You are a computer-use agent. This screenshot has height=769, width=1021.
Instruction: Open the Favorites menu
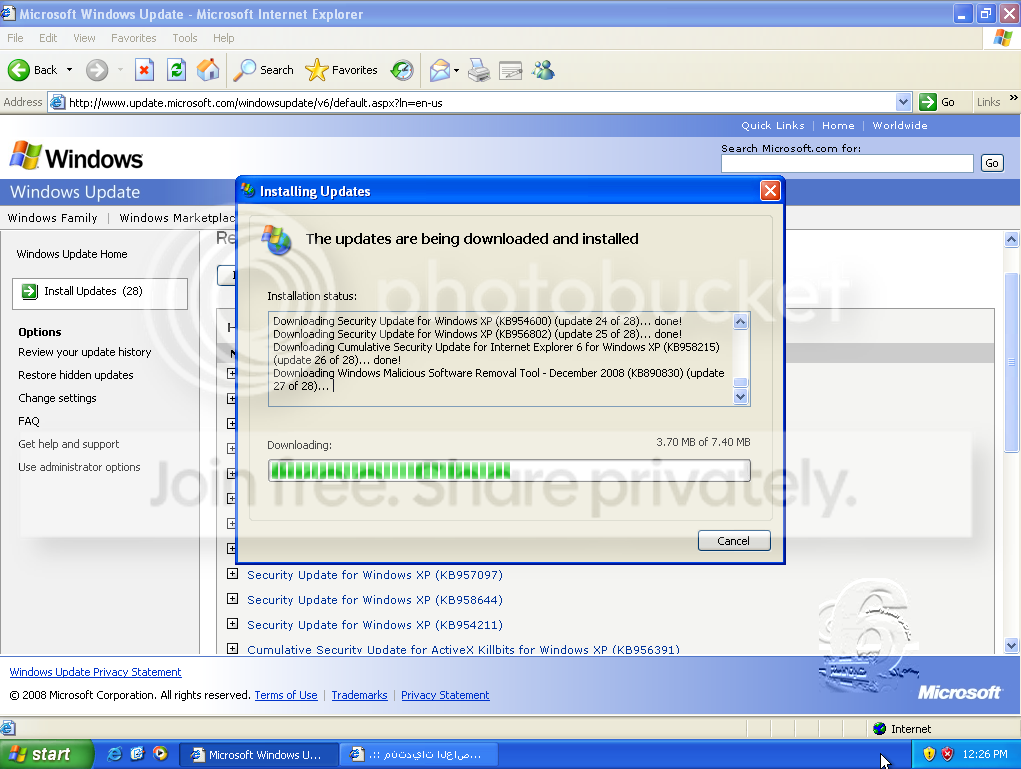[x=133, y=38]
